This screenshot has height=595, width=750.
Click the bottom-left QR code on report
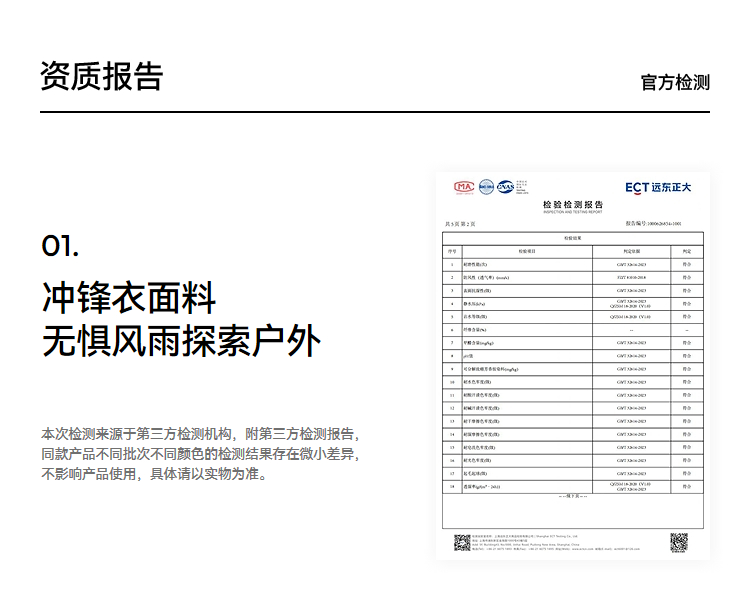[462, 542]
